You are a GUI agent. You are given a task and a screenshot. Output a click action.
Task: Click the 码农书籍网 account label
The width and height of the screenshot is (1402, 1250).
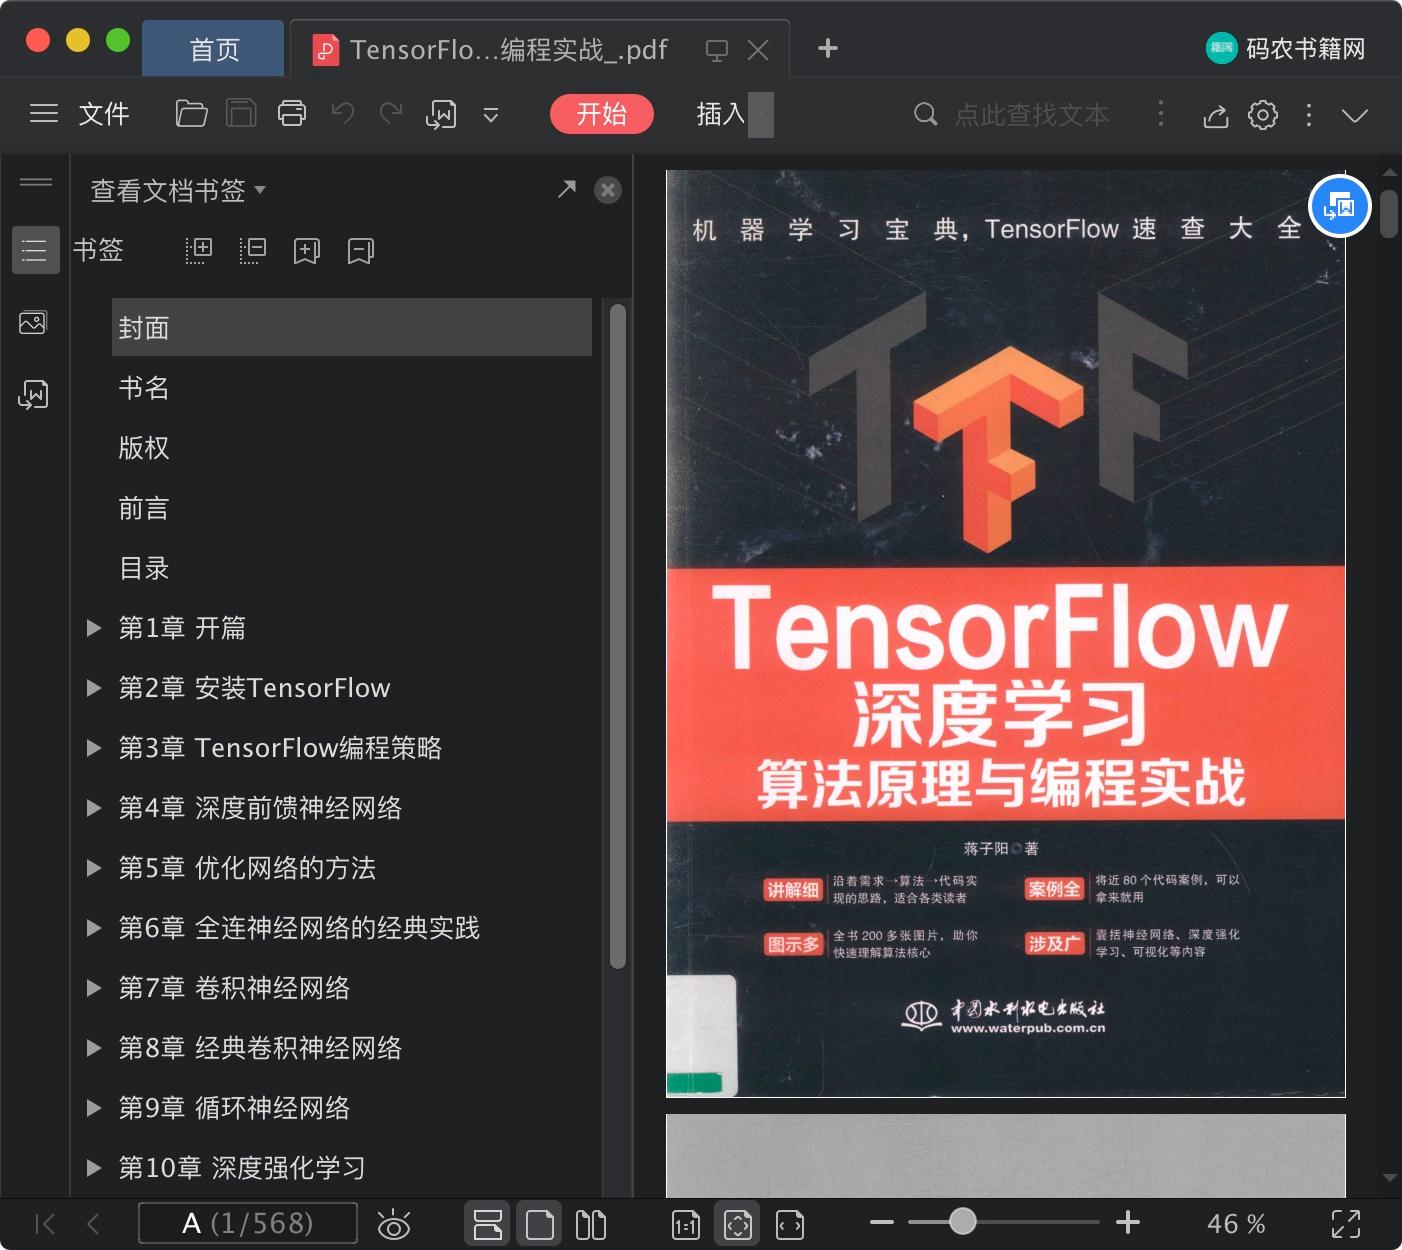(1305, 48)
